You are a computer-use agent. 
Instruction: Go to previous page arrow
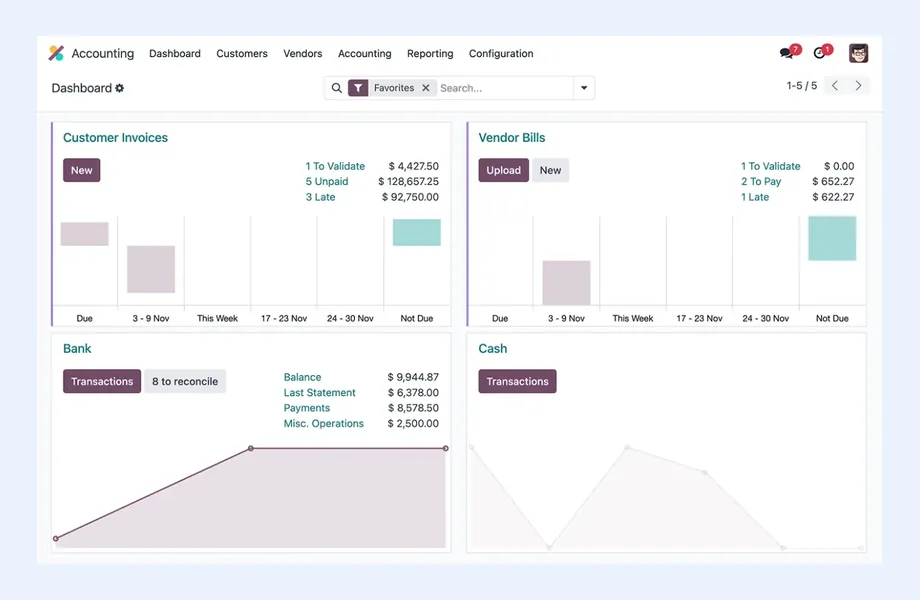835,86
